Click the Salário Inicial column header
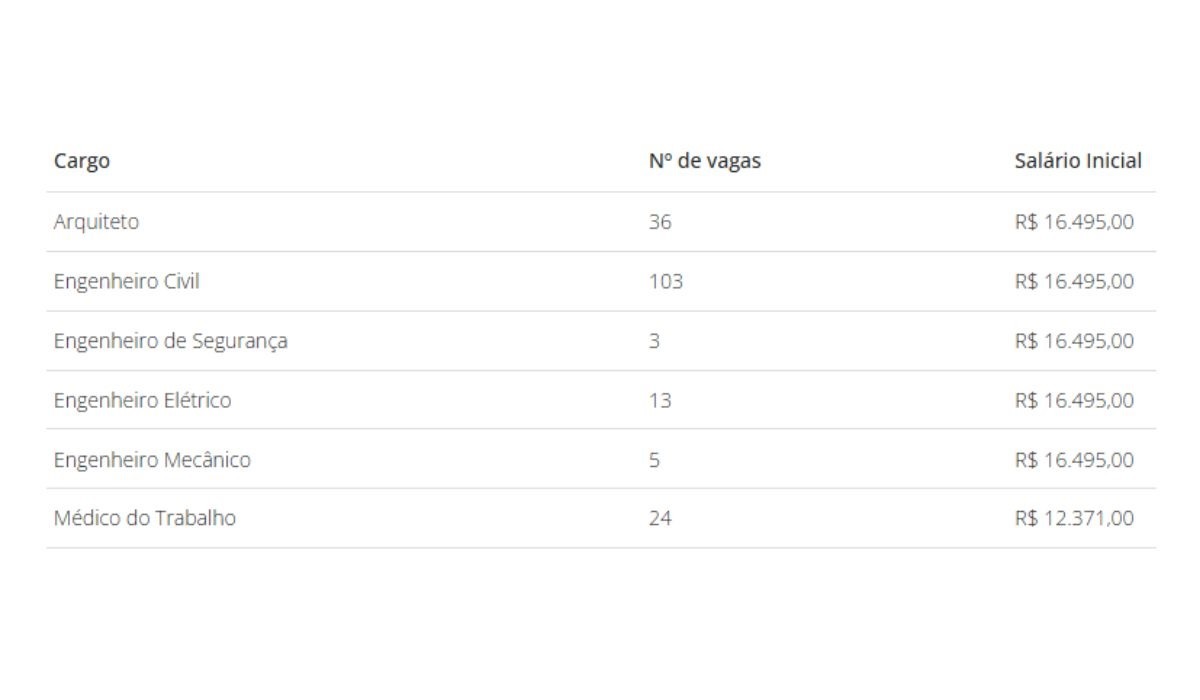This screenshot has height=700, width=1200. [1077, 161]
